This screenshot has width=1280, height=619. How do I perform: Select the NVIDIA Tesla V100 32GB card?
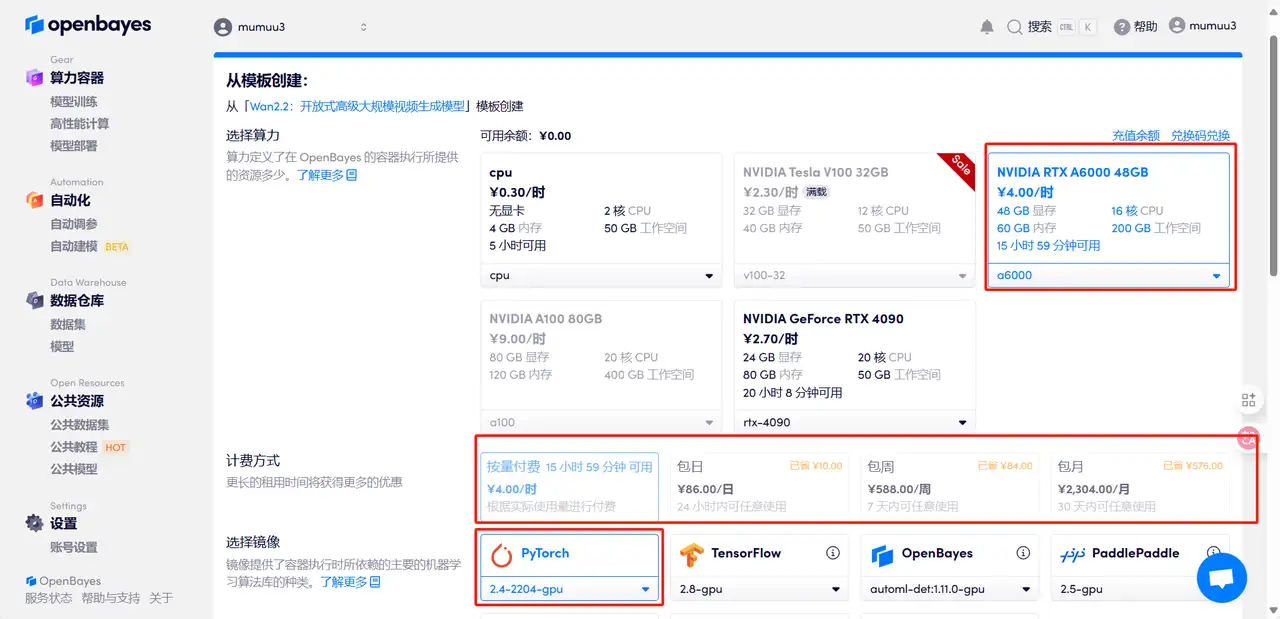pyautogui.click(x=854, y=221)
